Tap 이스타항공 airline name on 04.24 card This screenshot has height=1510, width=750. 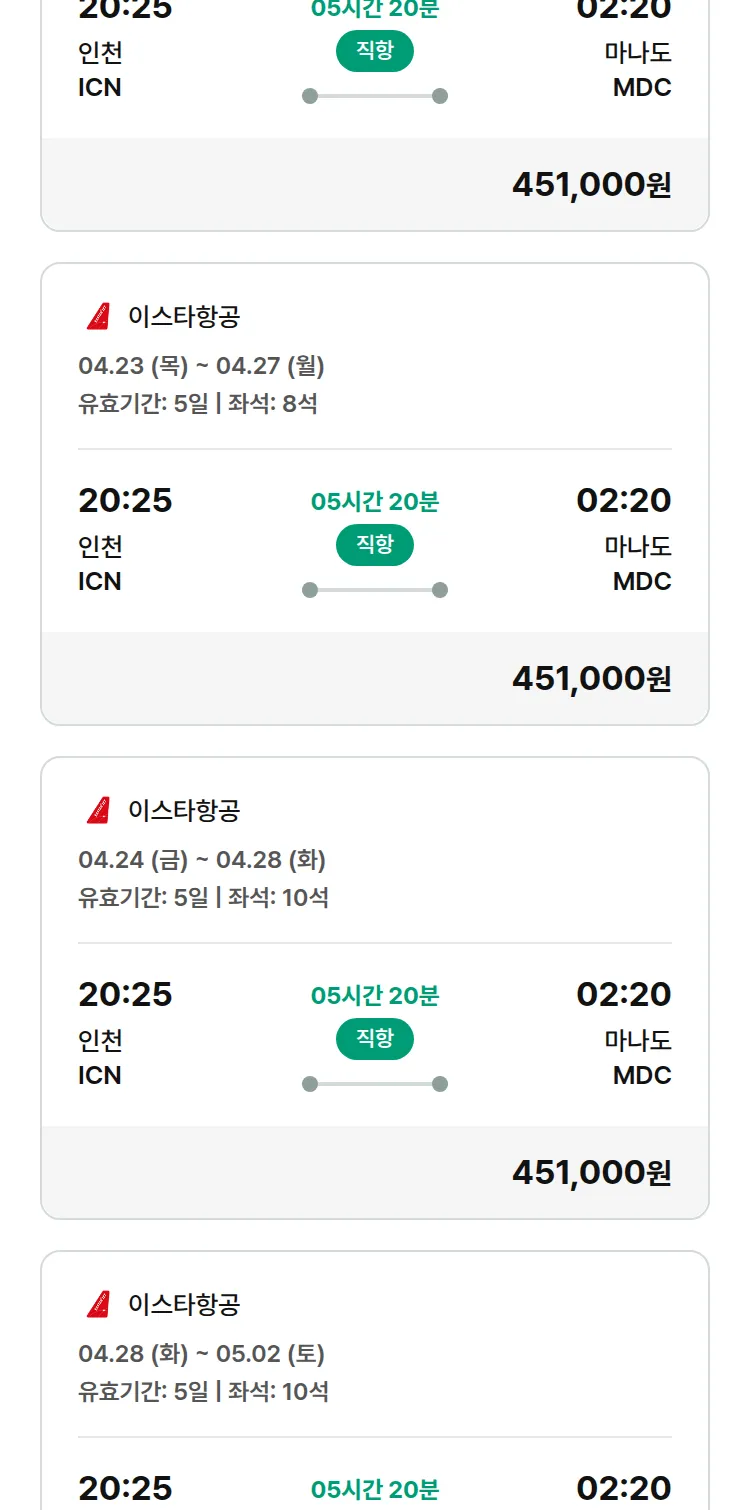(x=184, y=810)
